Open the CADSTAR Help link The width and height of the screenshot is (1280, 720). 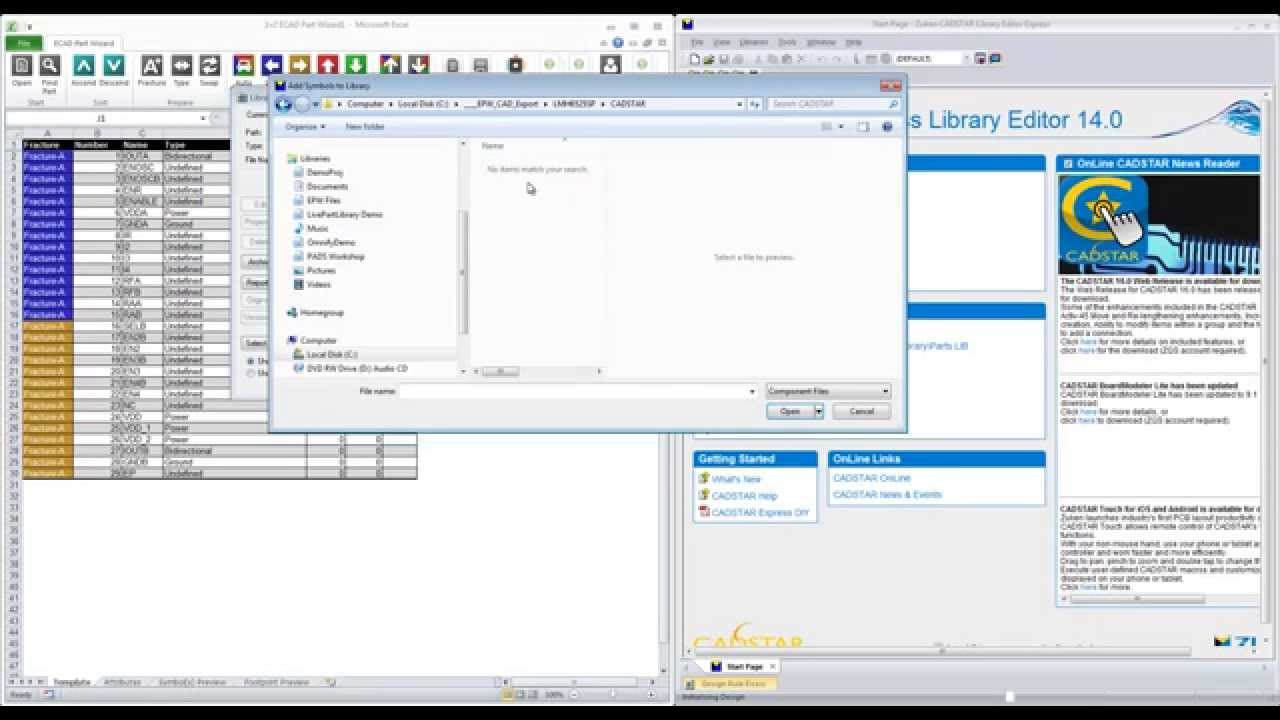(744, 496)
